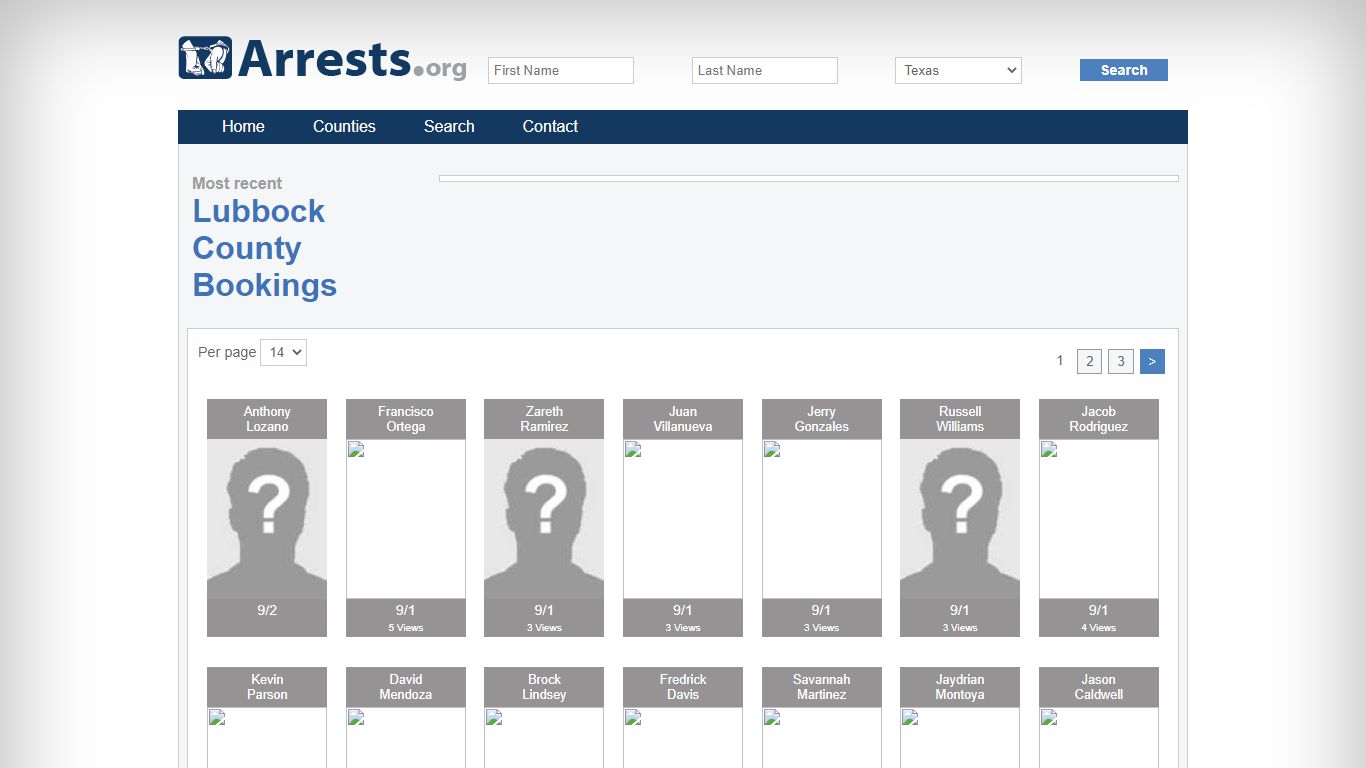Click Jason Caldwell's broken image icon
Image resolution: width=1366 pixels, height=768 pixels.
[1049, 717]
